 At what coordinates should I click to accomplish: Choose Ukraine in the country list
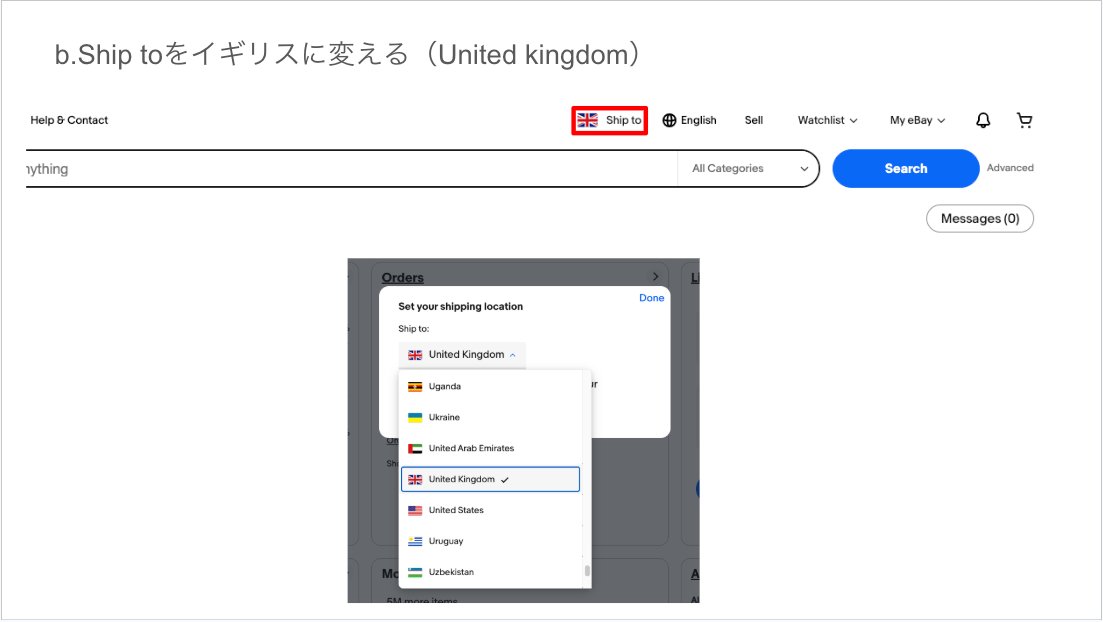(x=444, y=417)
